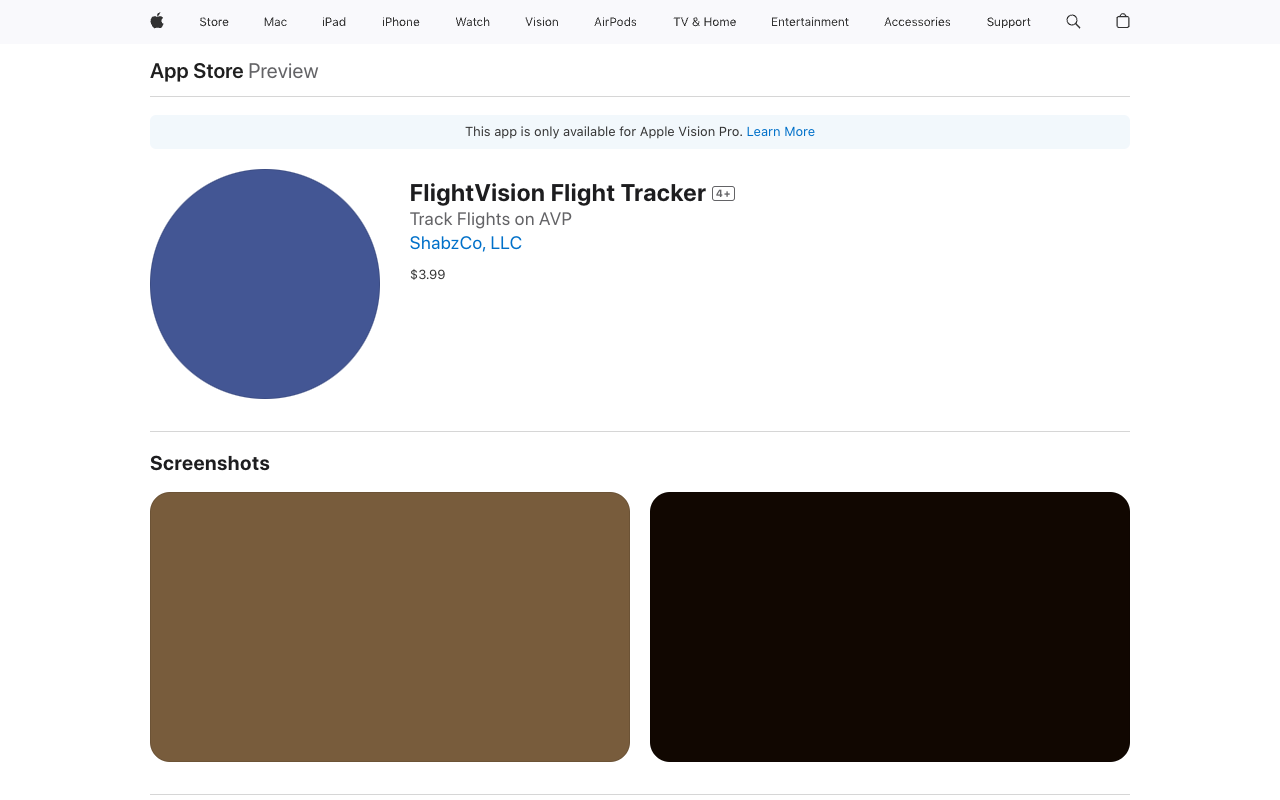Click the Preview label beside App Store
Screen dimensions: 1280x800
click(283, 71)
